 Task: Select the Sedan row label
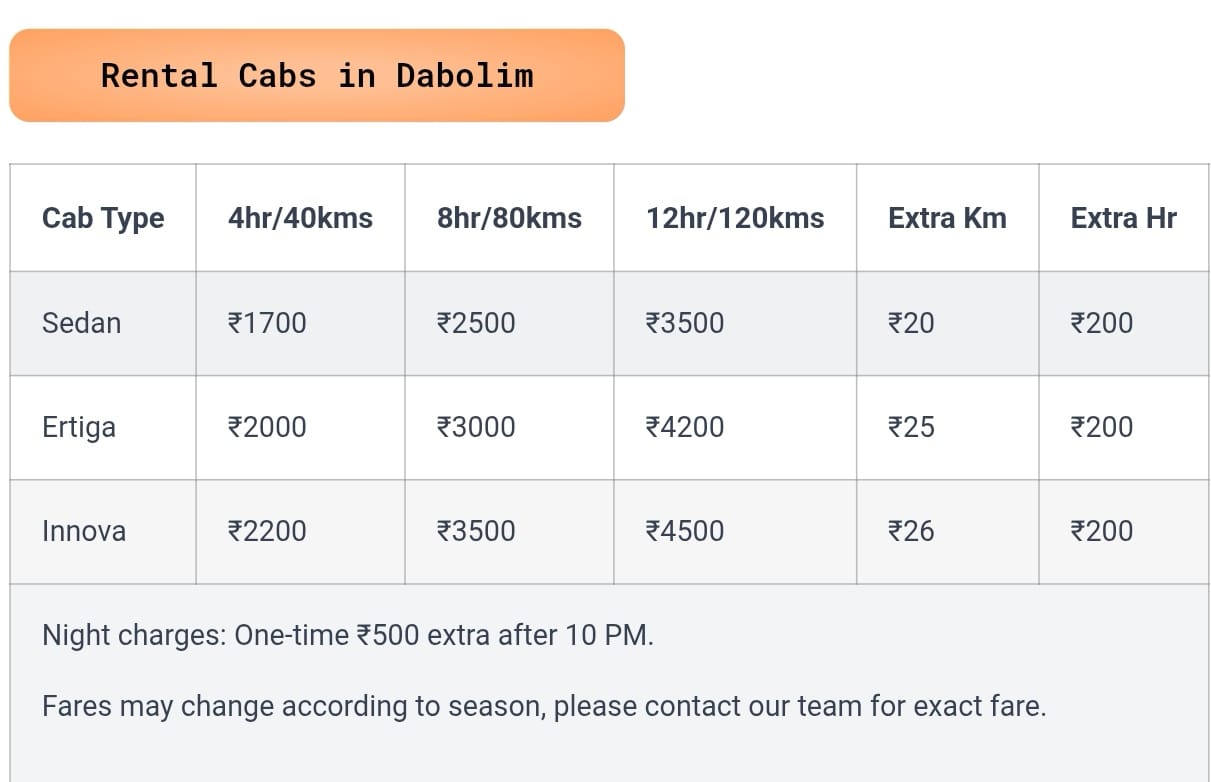(81, 323)
